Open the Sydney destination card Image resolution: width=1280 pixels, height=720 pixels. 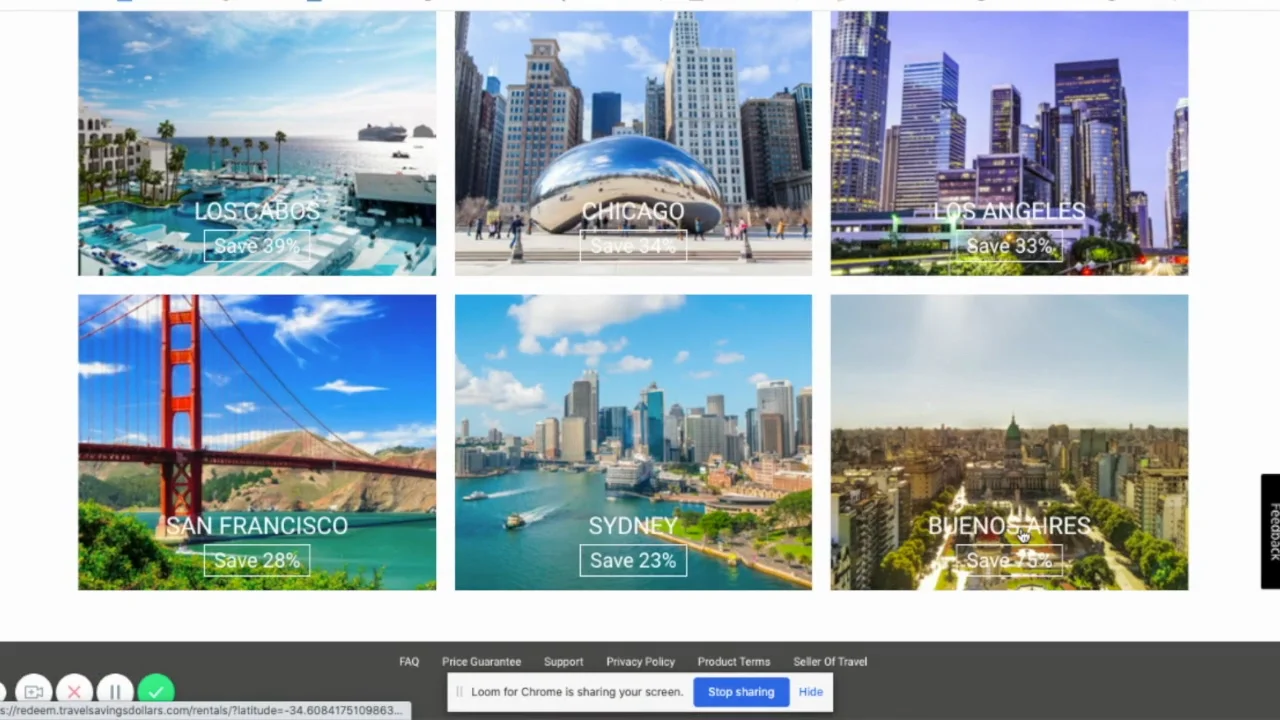point(633,442)
